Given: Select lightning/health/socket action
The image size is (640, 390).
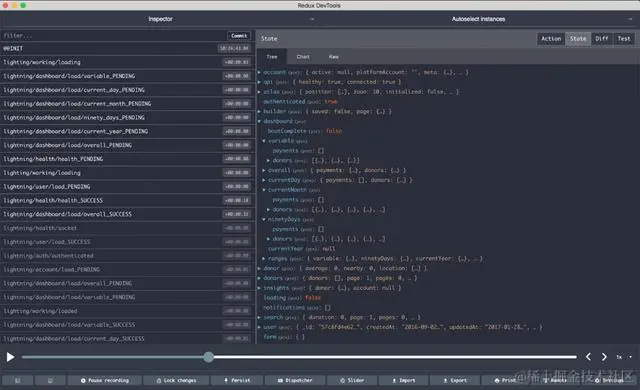Looking at the screenshot, I should (x=127, y=228).
